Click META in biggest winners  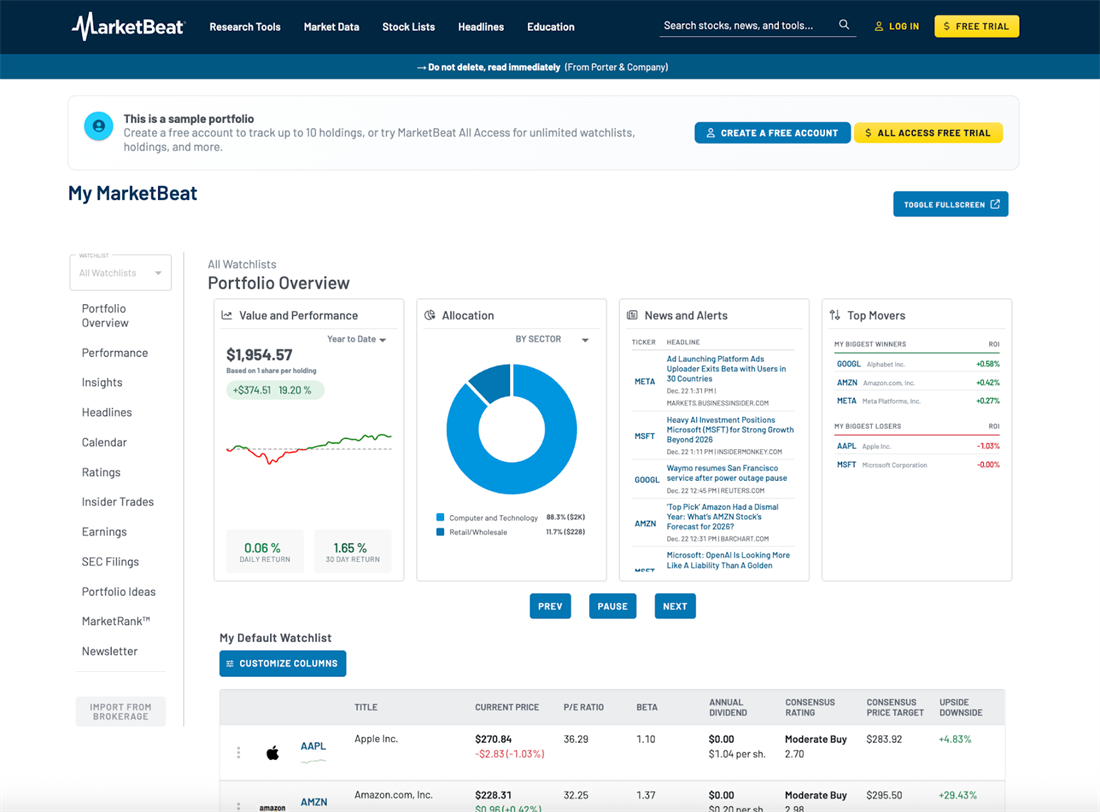point(846,401)
